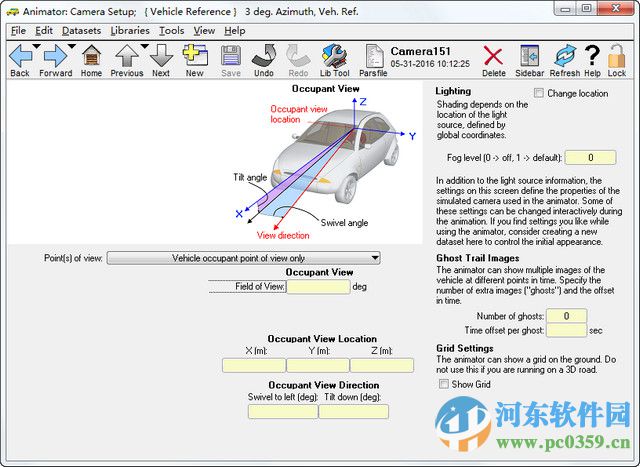Screen dimensions: 640x467
Task: Click the Save disk icon
Action: [231, 56]
